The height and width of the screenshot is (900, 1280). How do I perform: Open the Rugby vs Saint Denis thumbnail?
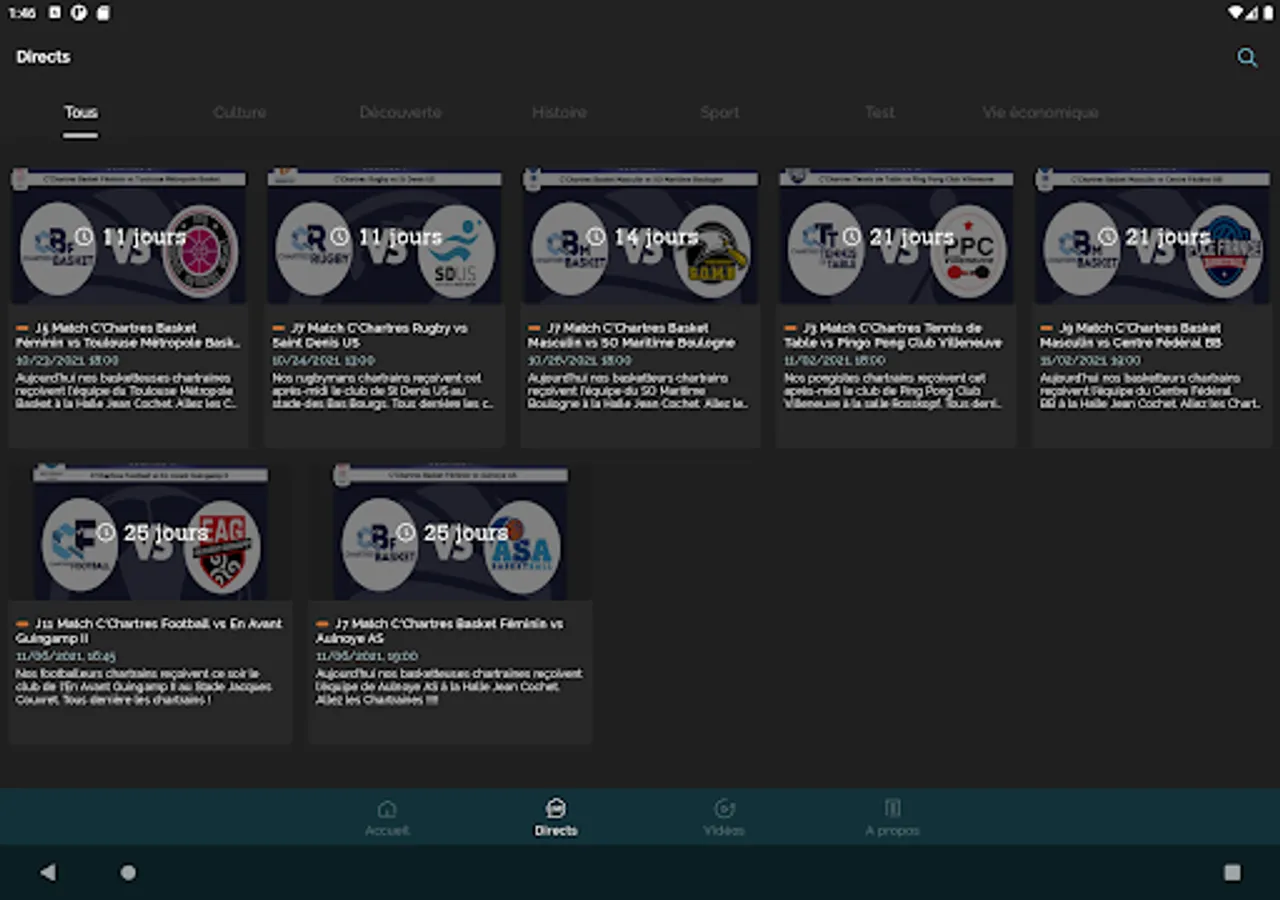point(384,236)
